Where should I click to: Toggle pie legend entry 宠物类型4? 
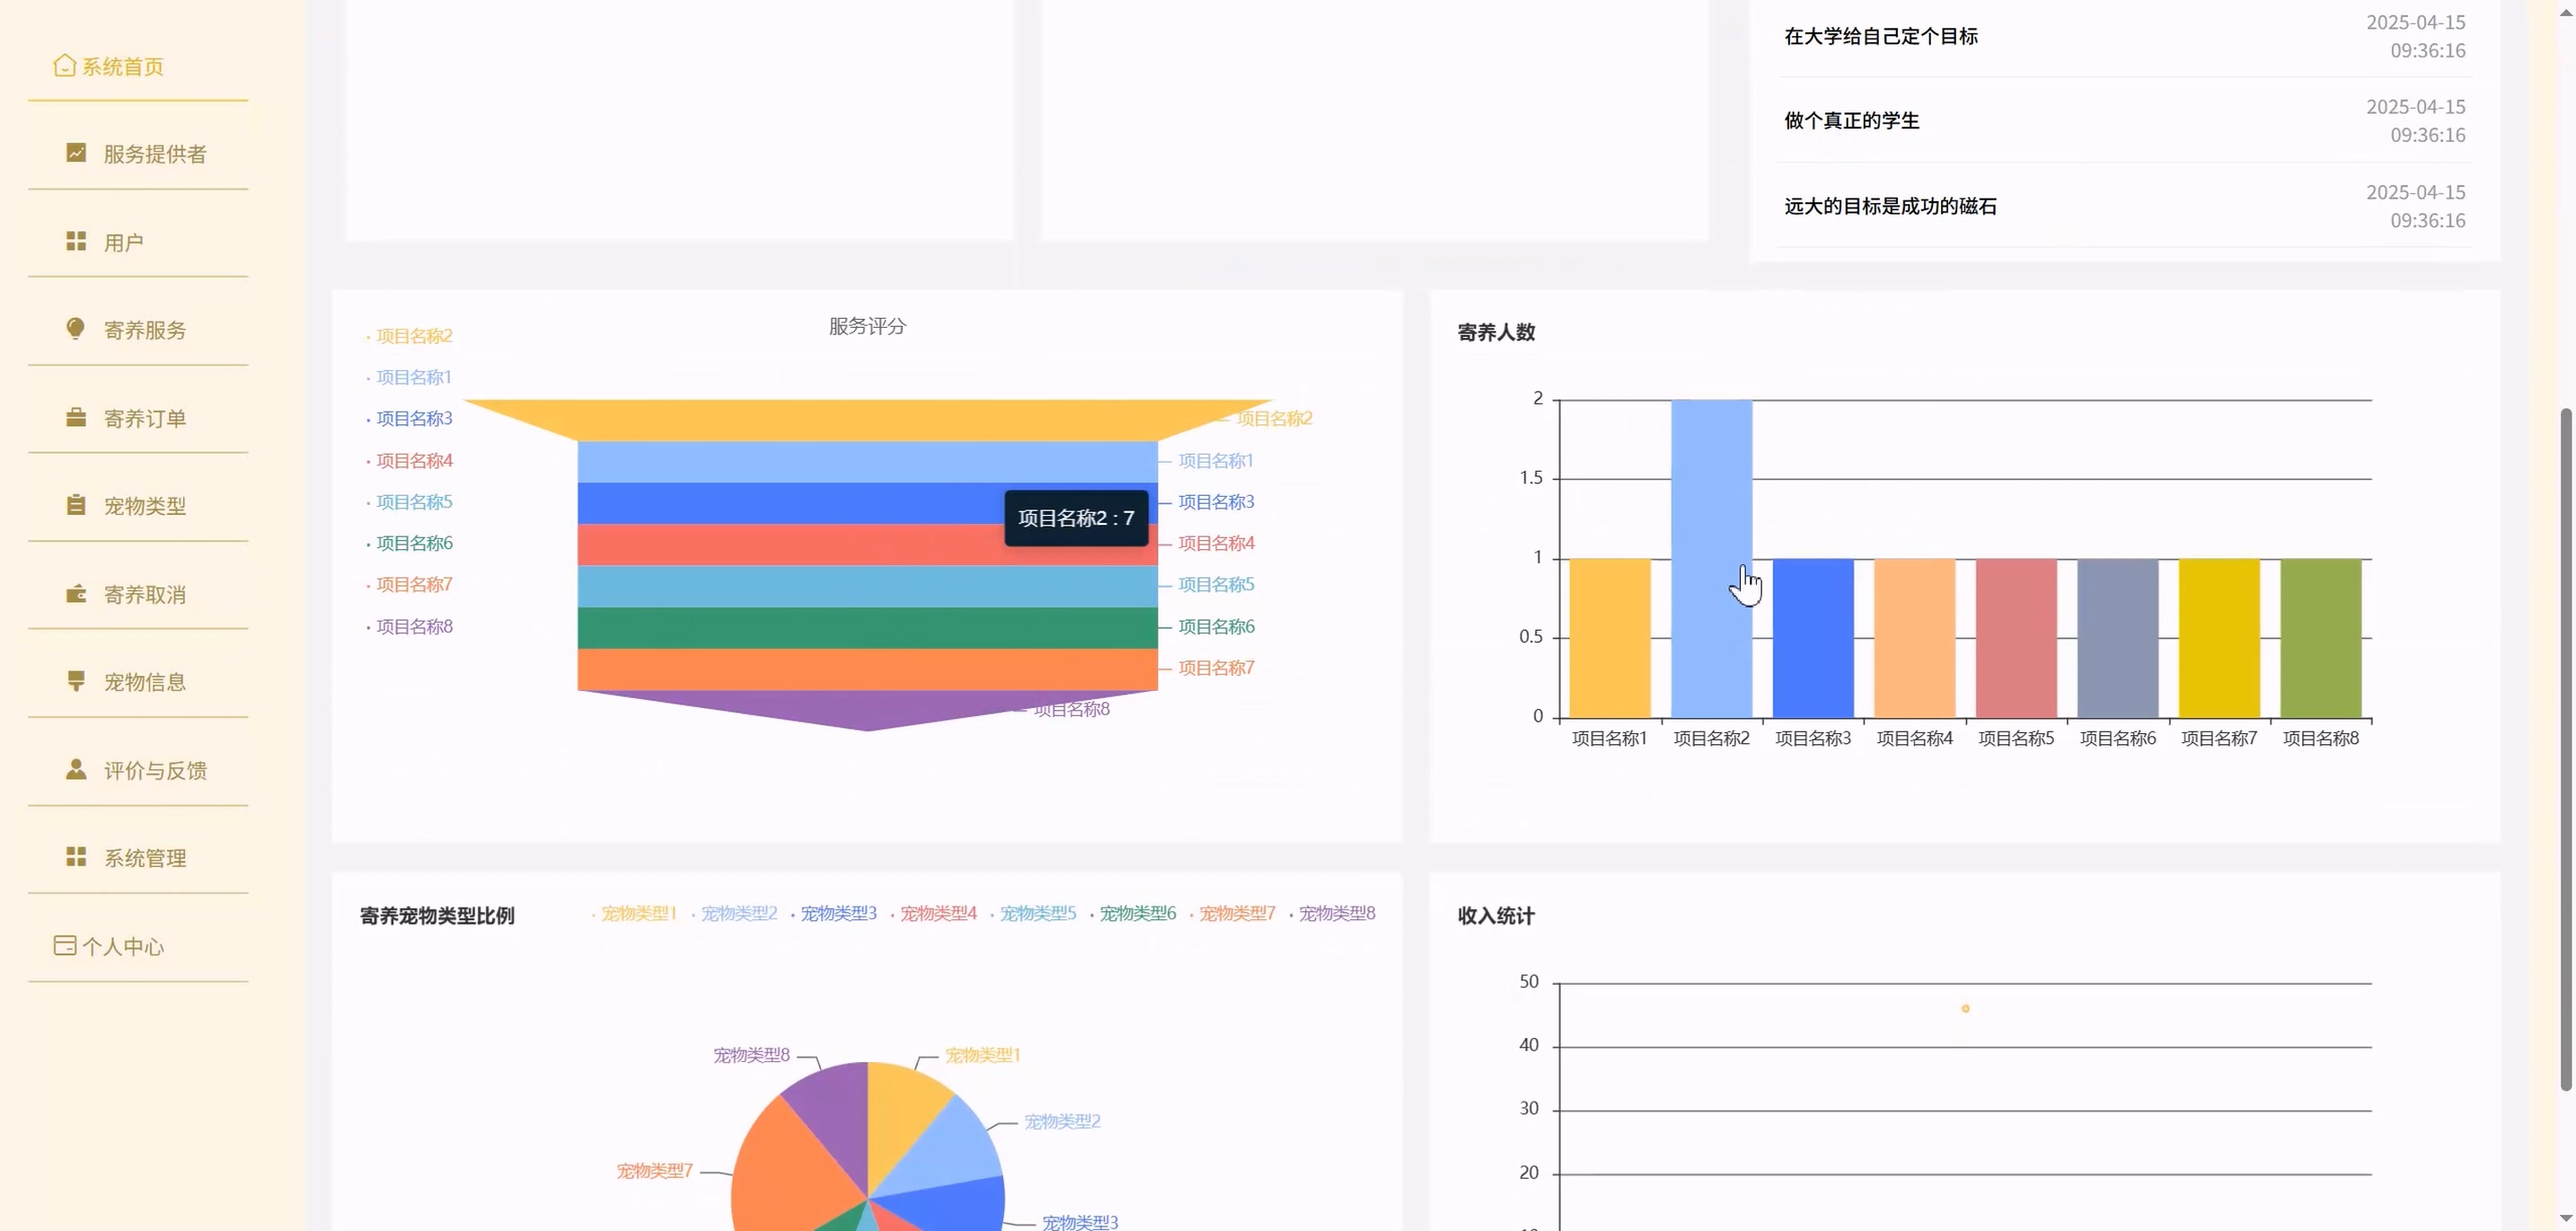click(937, 913)
